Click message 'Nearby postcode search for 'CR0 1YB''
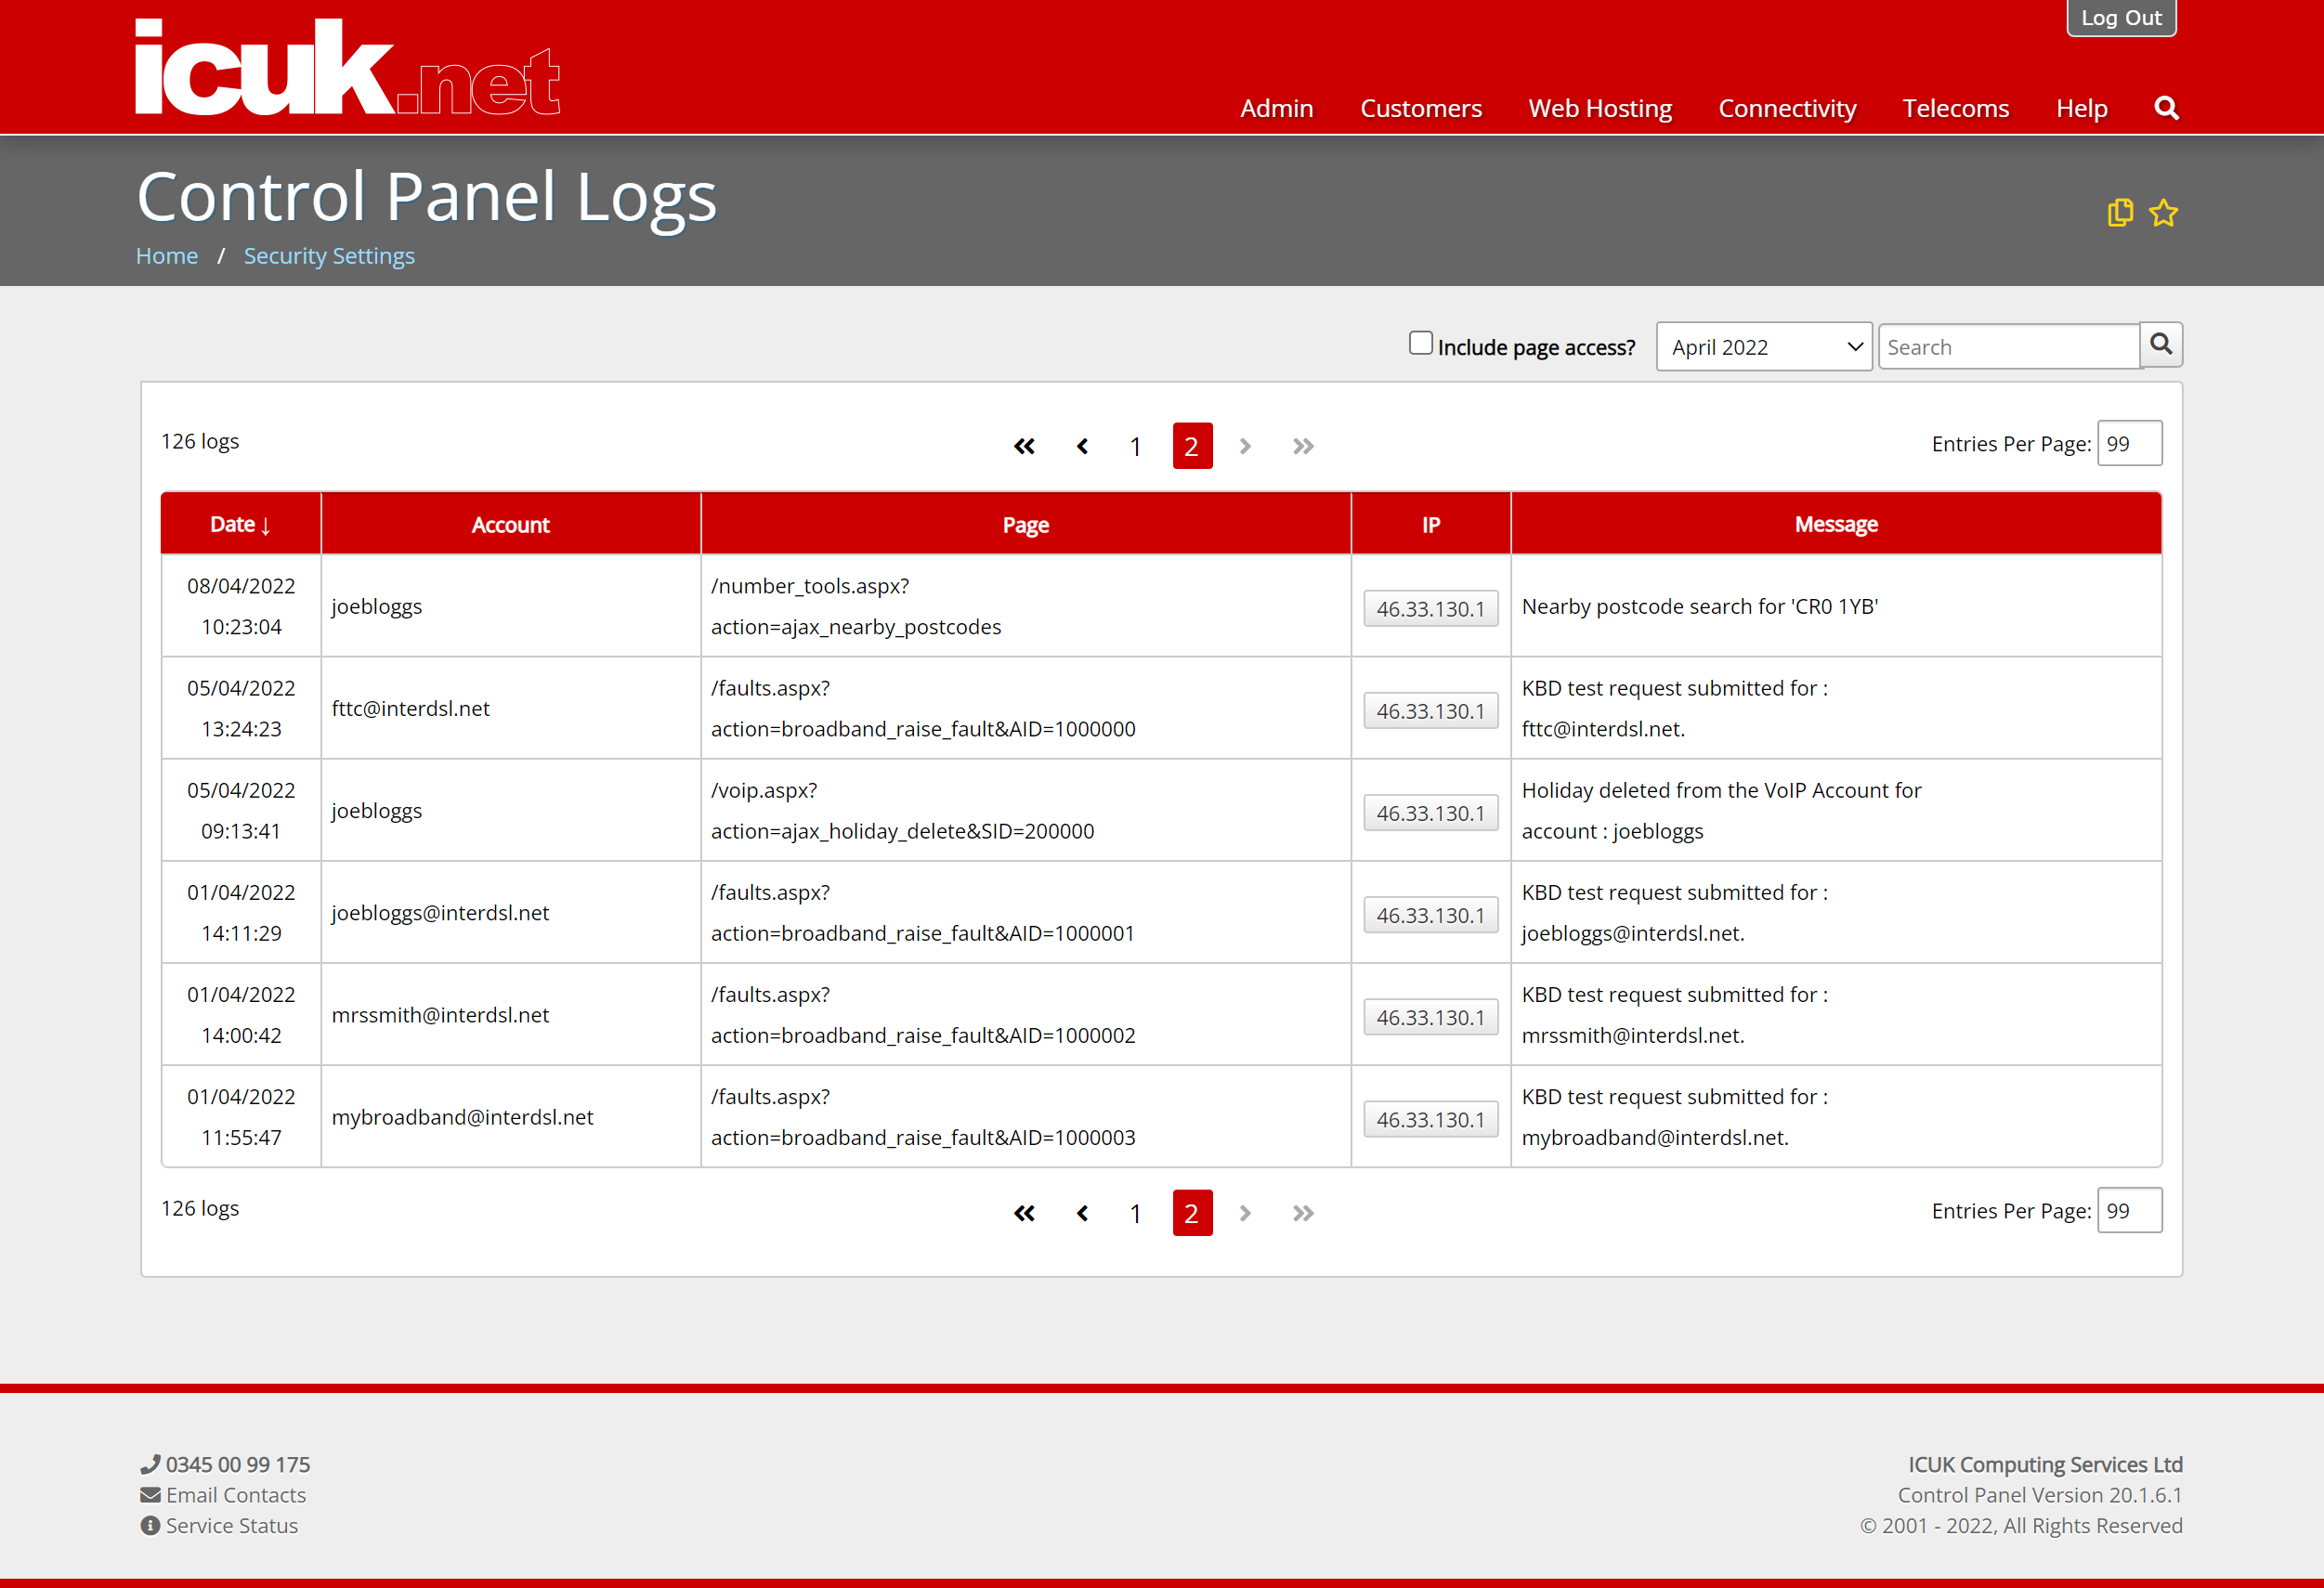 (1699, 606)
